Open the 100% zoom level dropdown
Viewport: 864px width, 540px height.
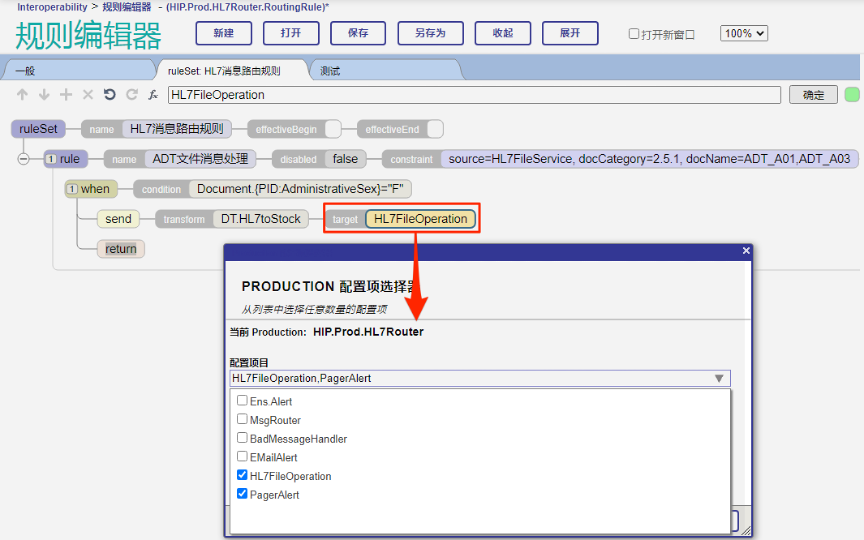click(743, 33)
